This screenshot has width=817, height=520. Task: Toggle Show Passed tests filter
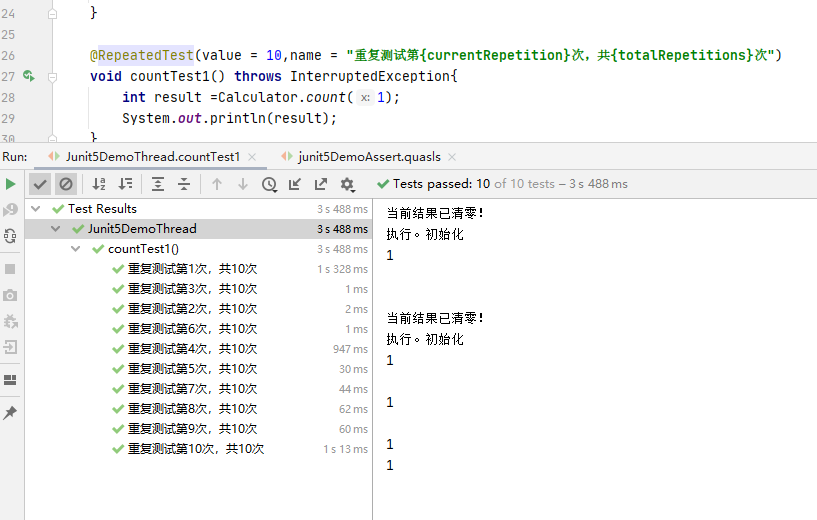(x=40, y=184)
